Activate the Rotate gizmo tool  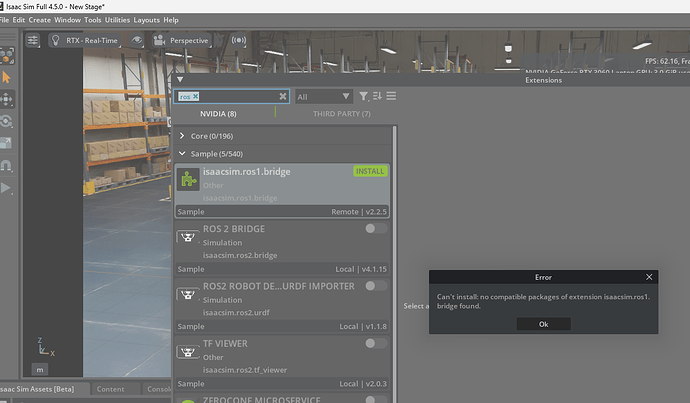pos(7,121)
